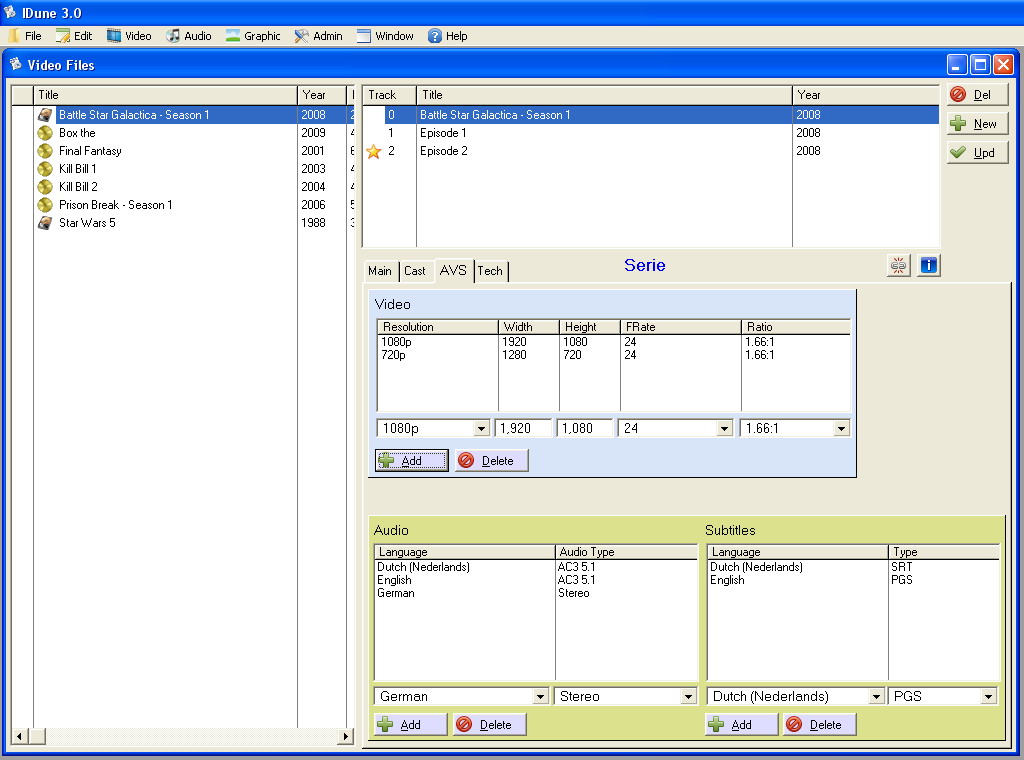This screenshot has height=760, width=1024.
Task: Click the width field showing 1,920
Action: [523, 428]
